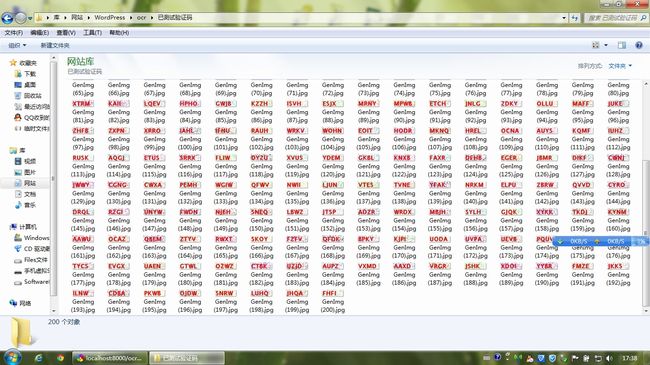Open the 文件夹 arrange-by dropdown
Viewport: 650px width, 365px height.
click(x=620, y=66)
